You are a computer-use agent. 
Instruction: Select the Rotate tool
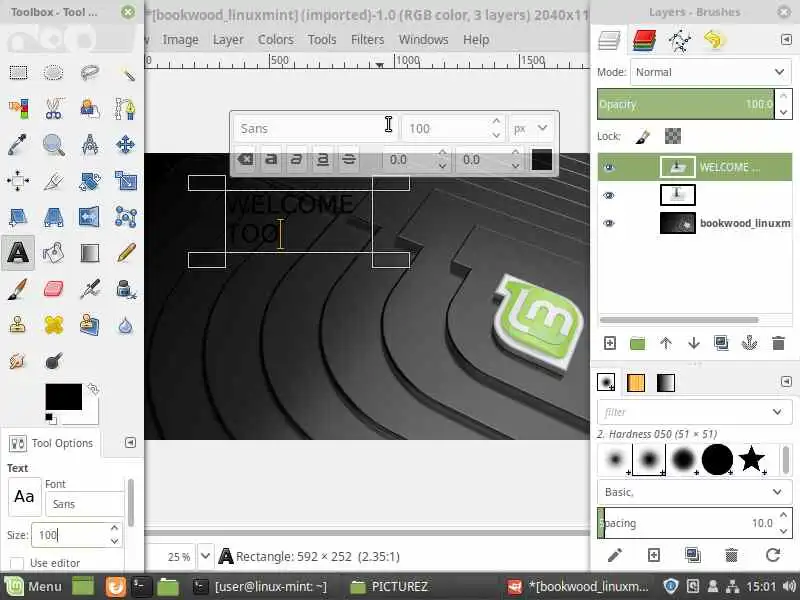pos(90,181)
